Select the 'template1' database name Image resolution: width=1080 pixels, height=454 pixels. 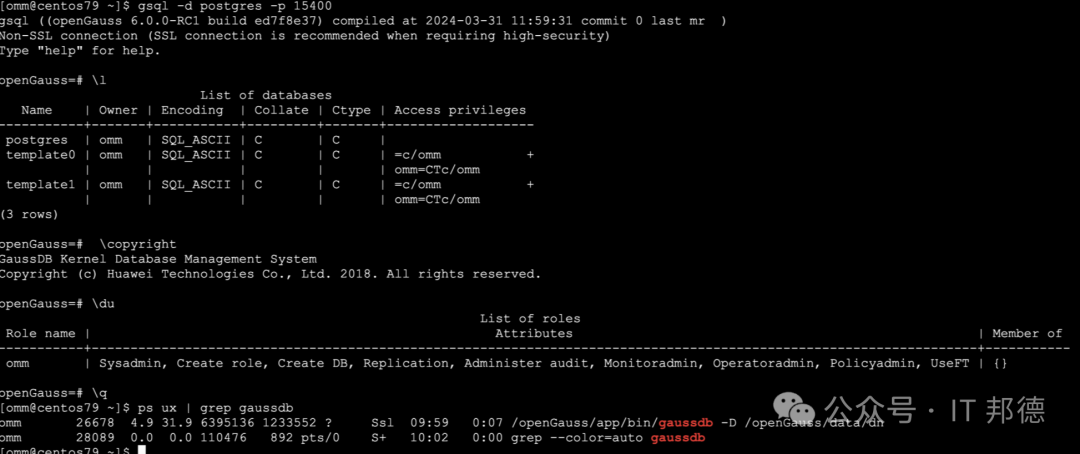point(41,185)
